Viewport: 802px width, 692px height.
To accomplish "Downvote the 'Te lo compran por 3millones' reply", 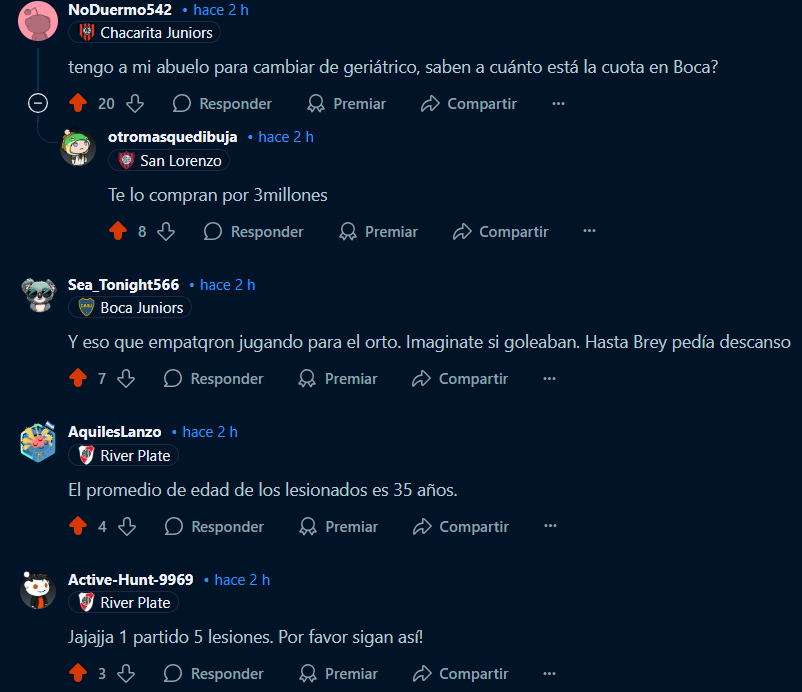I will (x=166, y=231).
